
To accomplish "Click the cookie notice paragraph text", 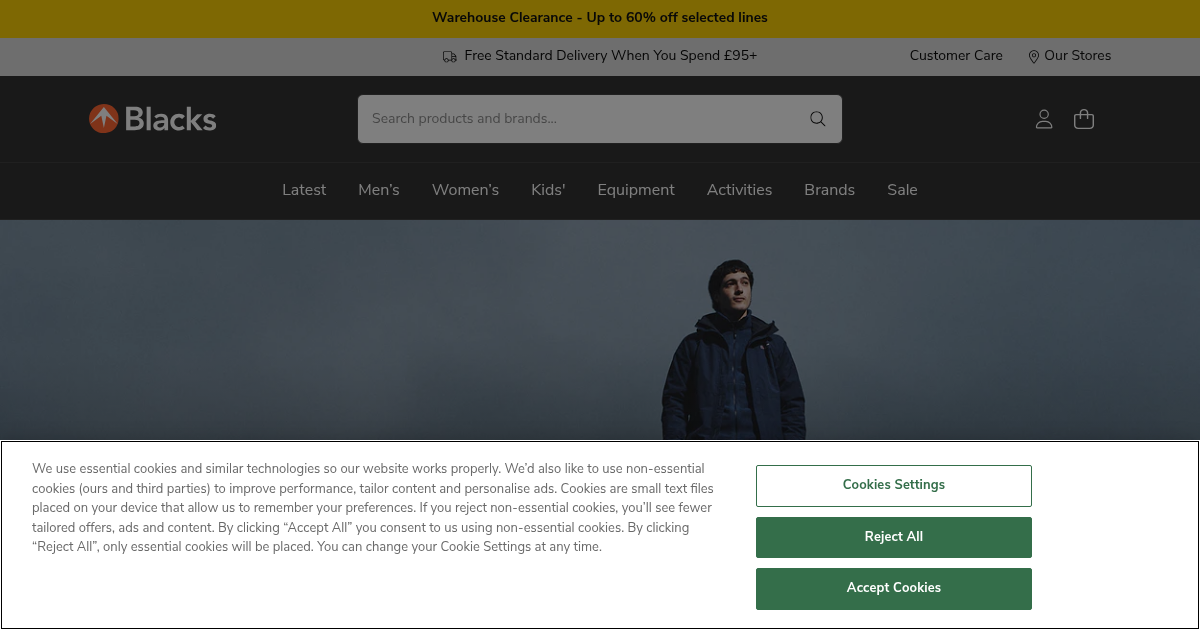I will click(x=373, y=508).
